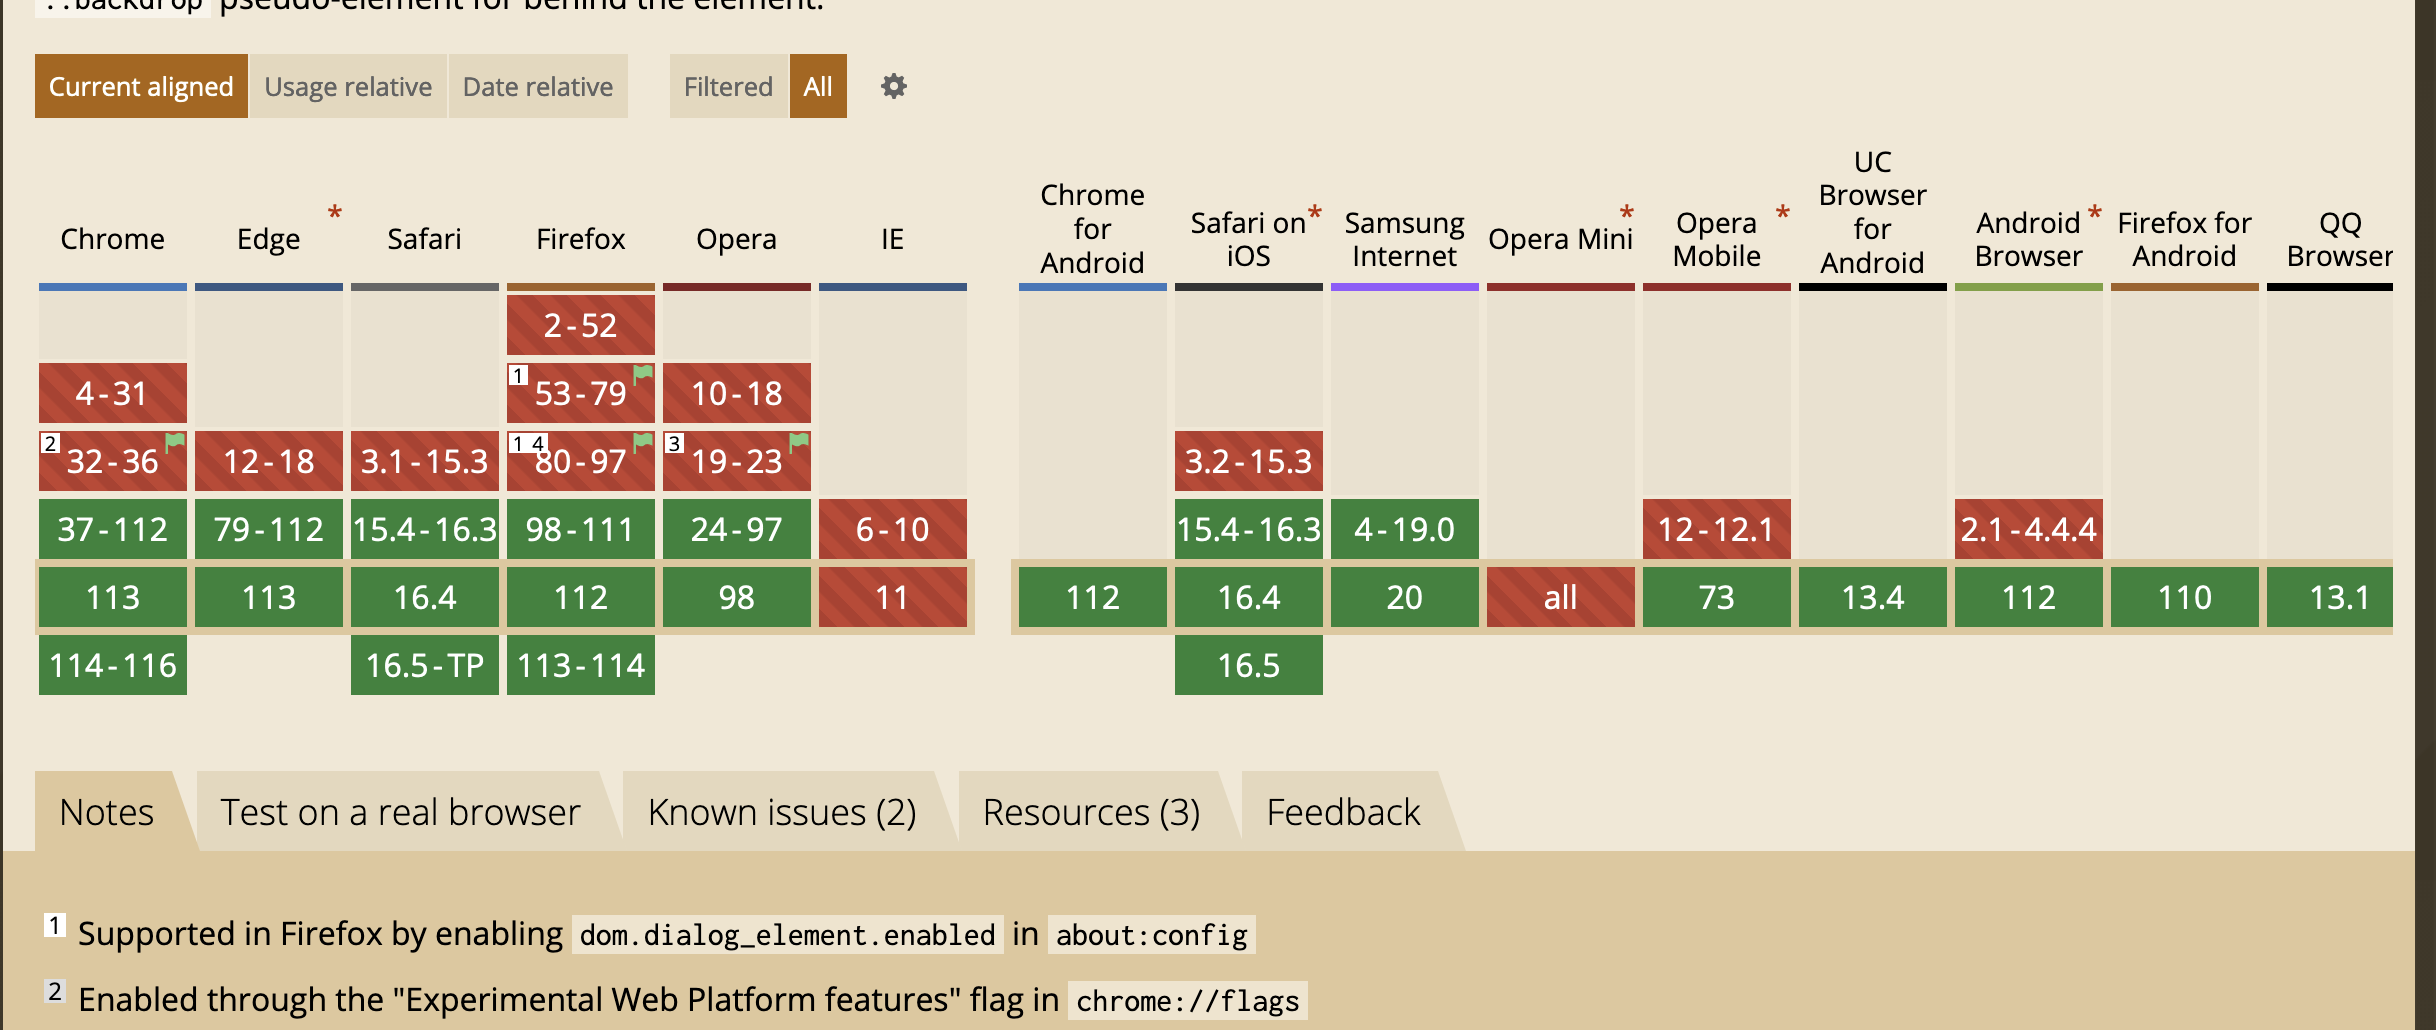Open the Notes tab
This screenshot has width=2436, height=1030.
(107, 811)
